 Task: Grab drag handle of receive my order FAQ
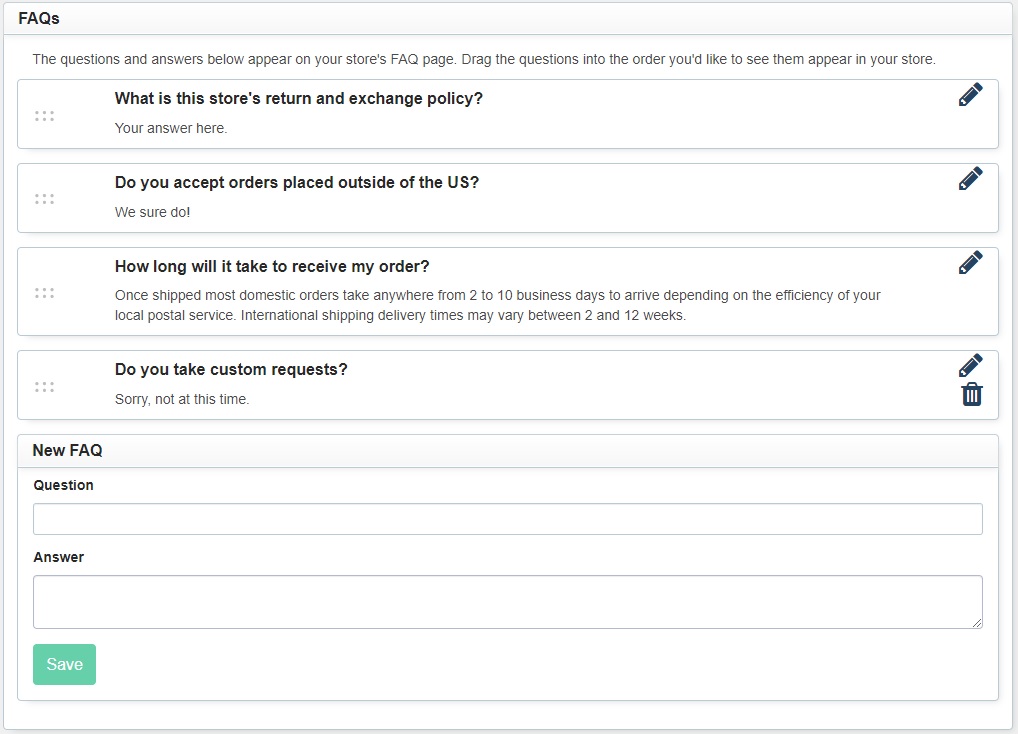tap(44, 293)
